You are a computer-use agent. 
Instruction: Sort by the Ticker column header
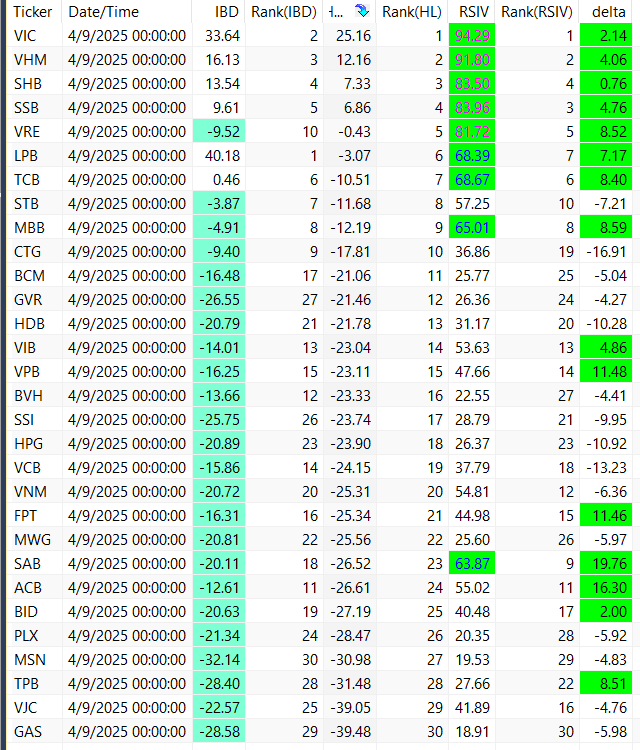(x=33, y=11)
